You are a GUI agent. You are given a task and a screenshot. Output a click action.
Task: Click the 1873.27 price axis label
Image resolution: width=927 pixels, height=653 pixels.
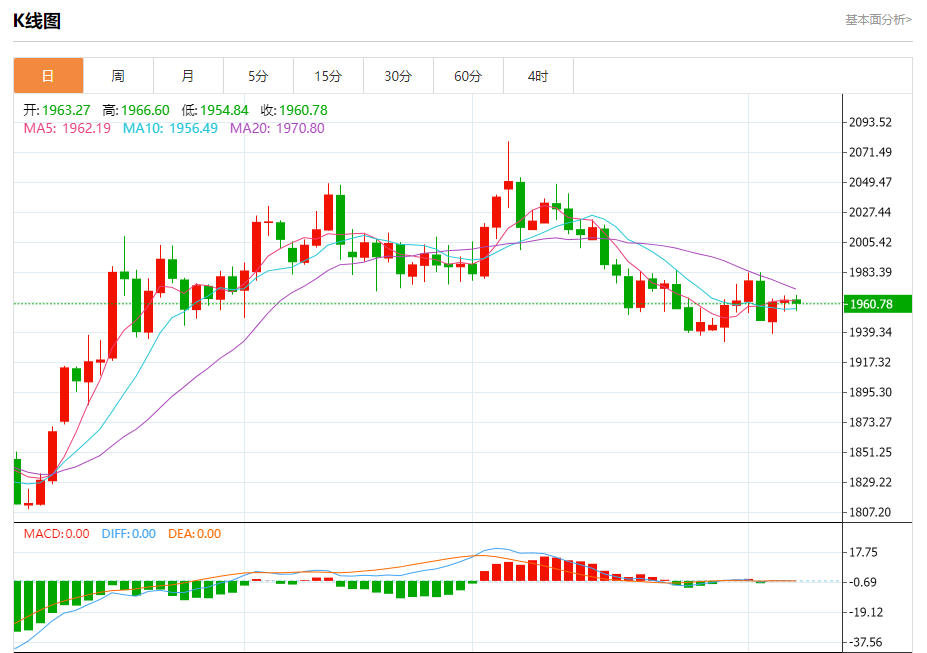point(870,423)
